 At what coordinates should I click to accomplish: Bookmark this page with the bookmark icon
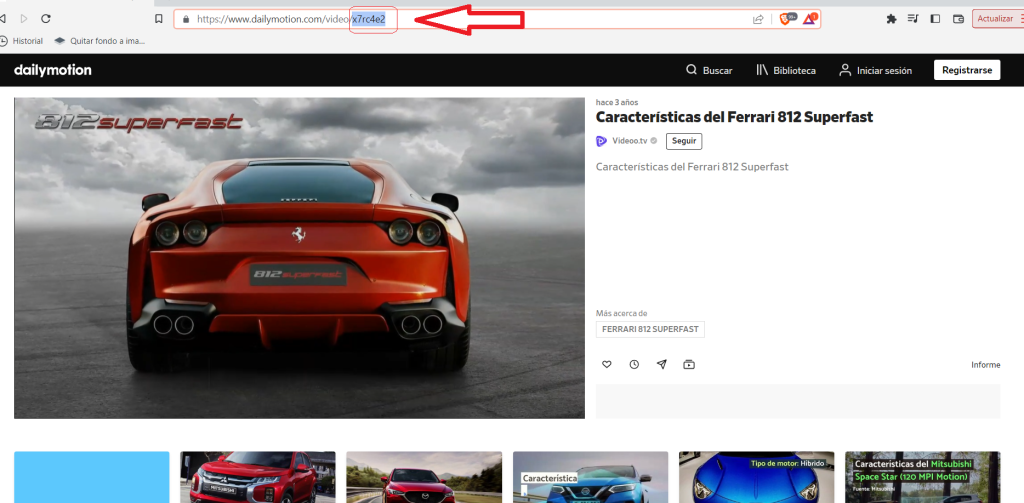159,19
